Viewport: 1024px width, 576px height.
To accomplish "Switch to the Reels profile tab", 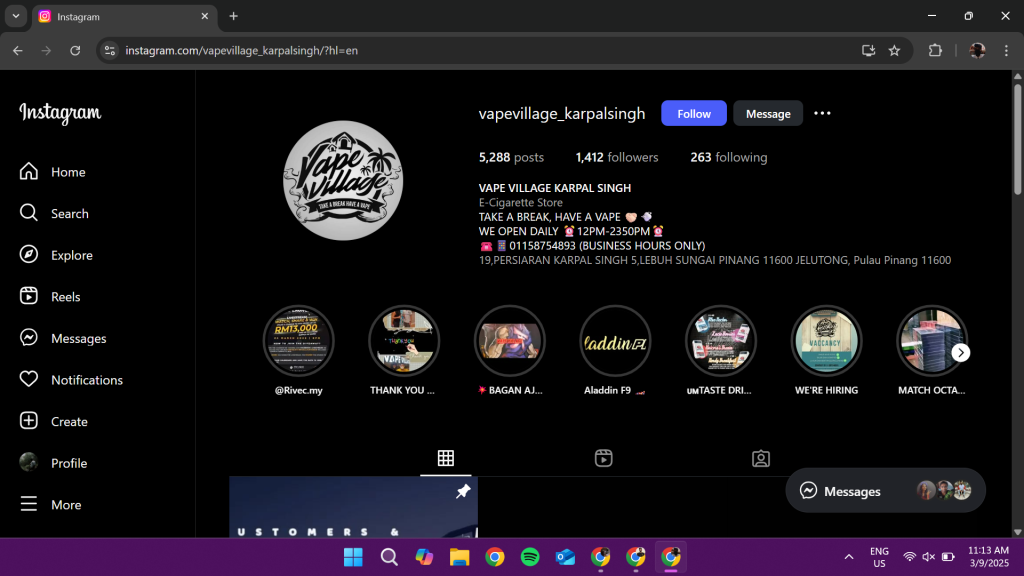I will [x=603, y=458].
